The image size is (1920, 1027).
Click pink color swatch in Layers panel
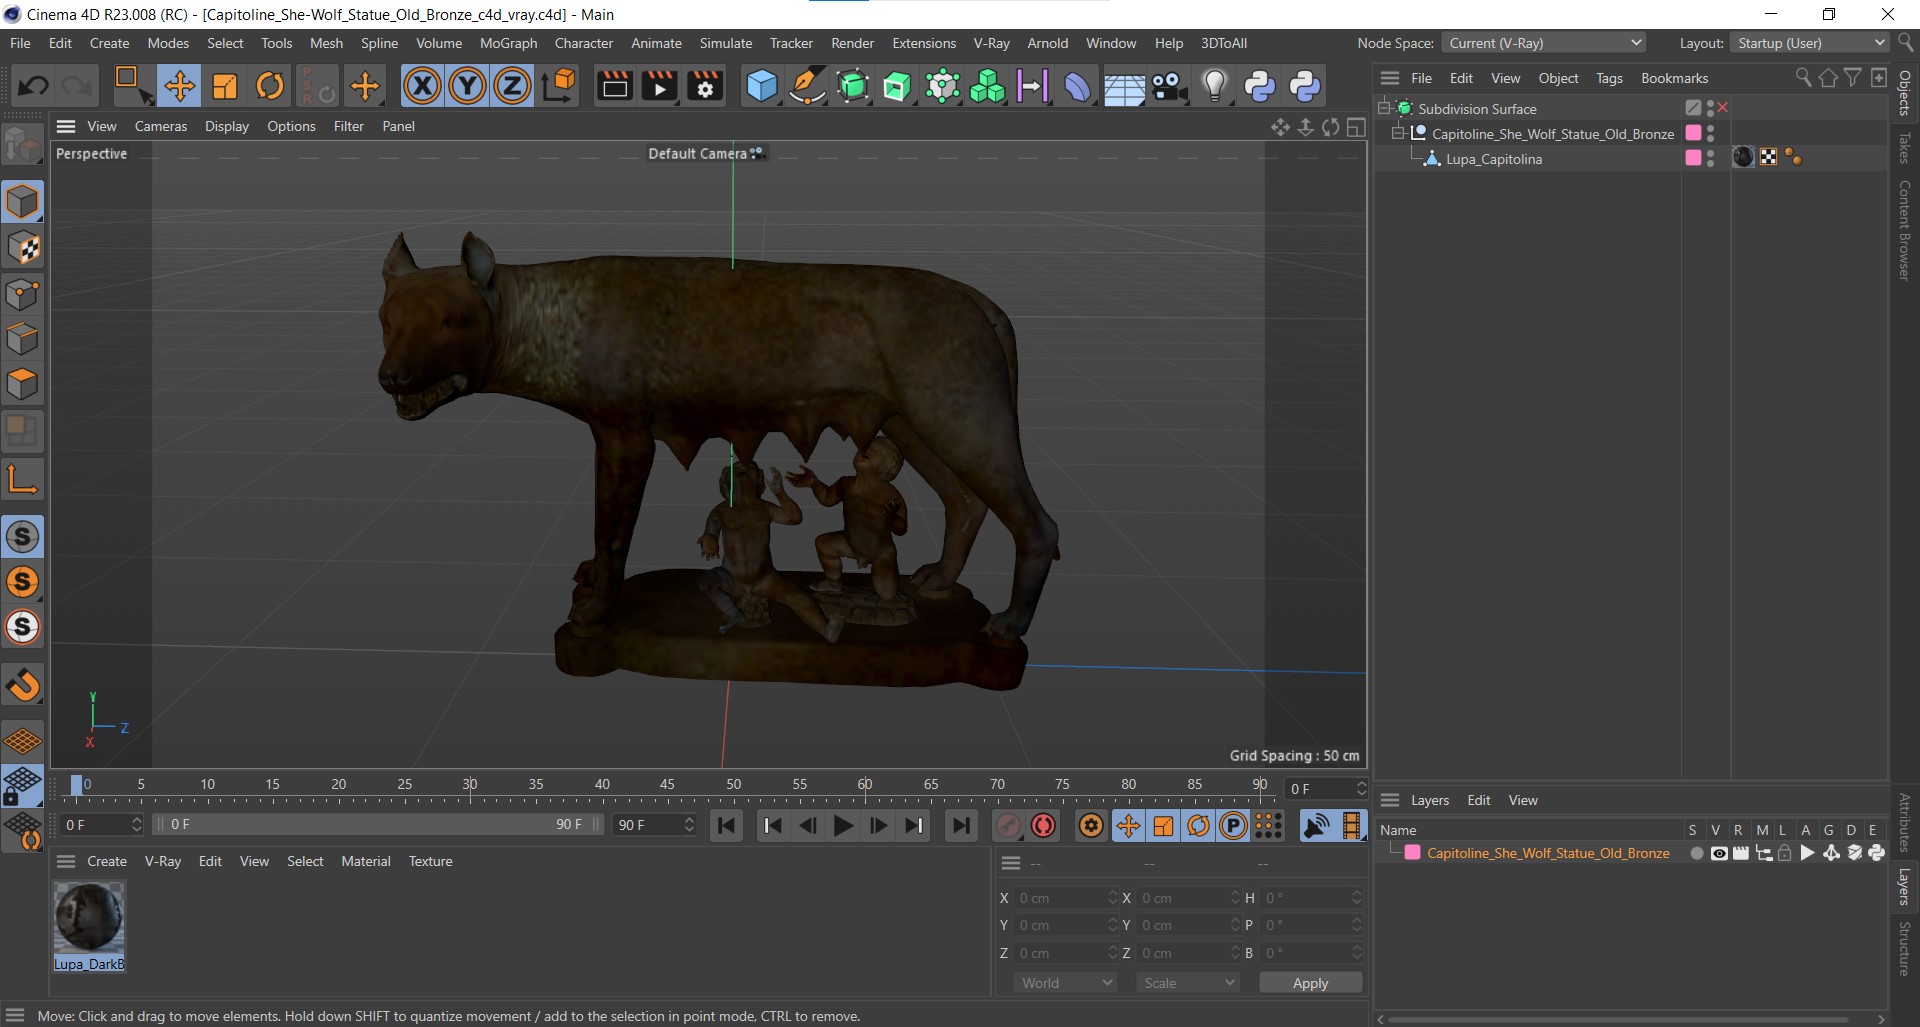point(1412,853)
